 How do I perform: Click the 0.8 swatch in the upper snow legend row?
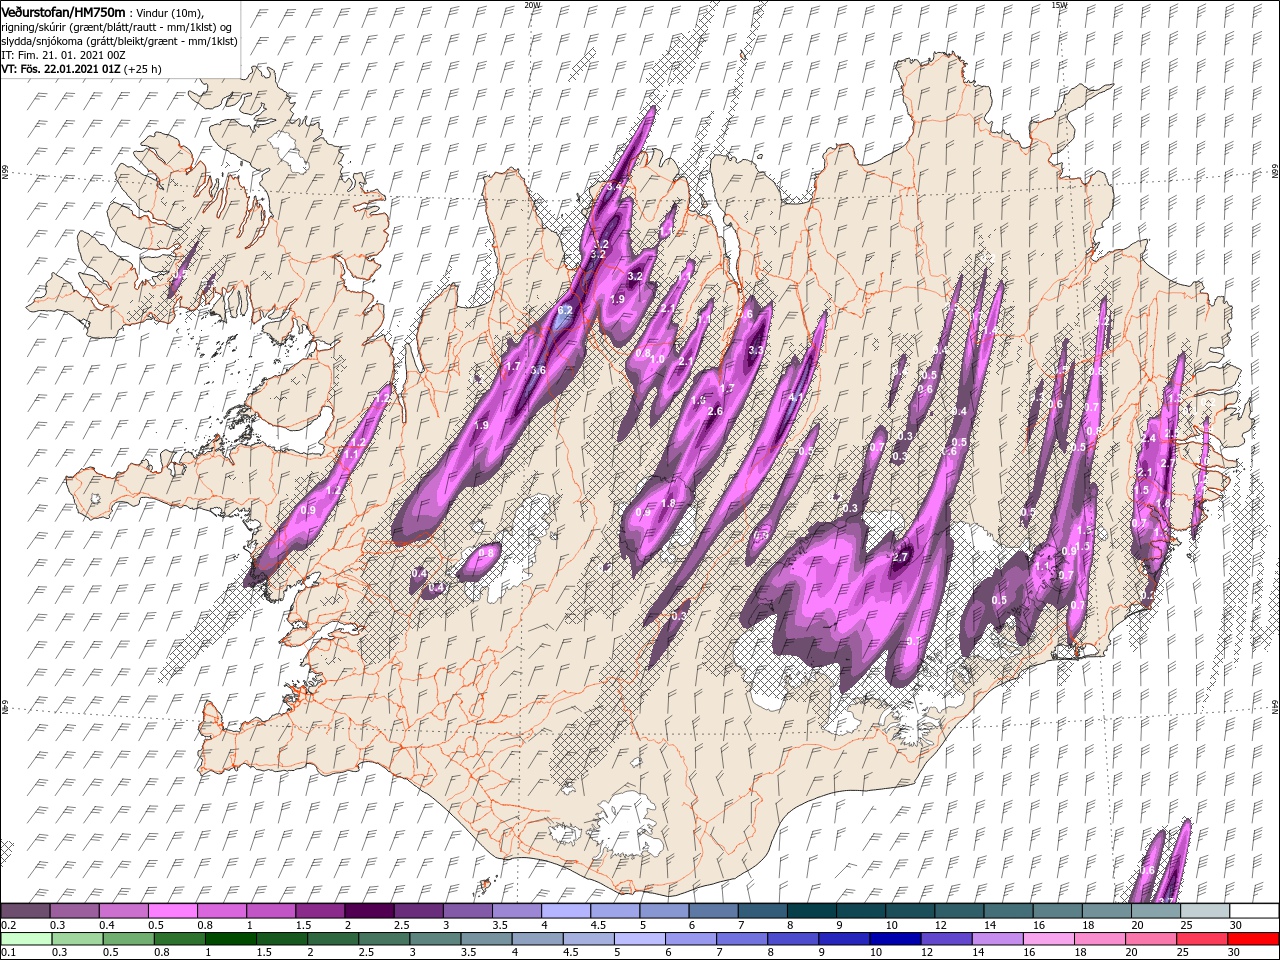[x=222, y=911]
